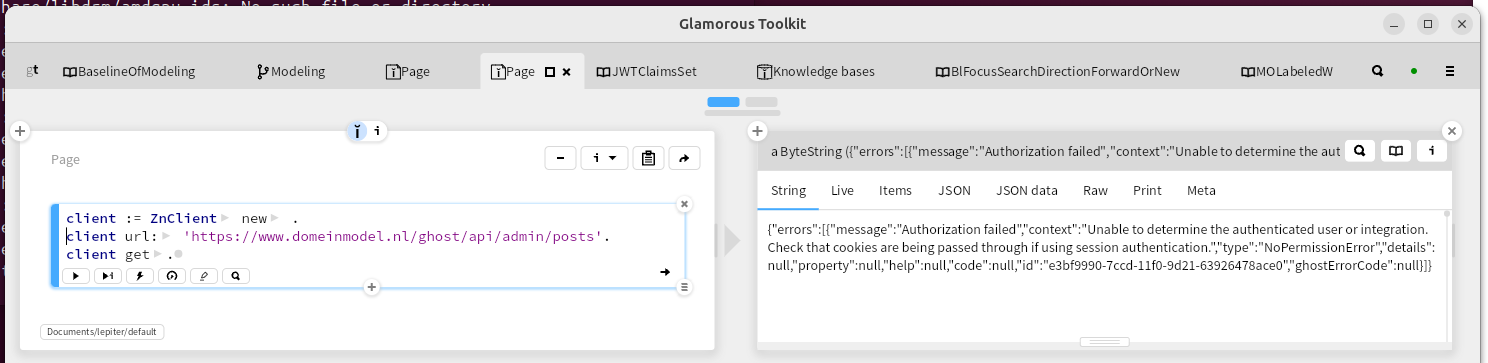
Task: Click the play-and-inspect snippet button
Action: 107,275
